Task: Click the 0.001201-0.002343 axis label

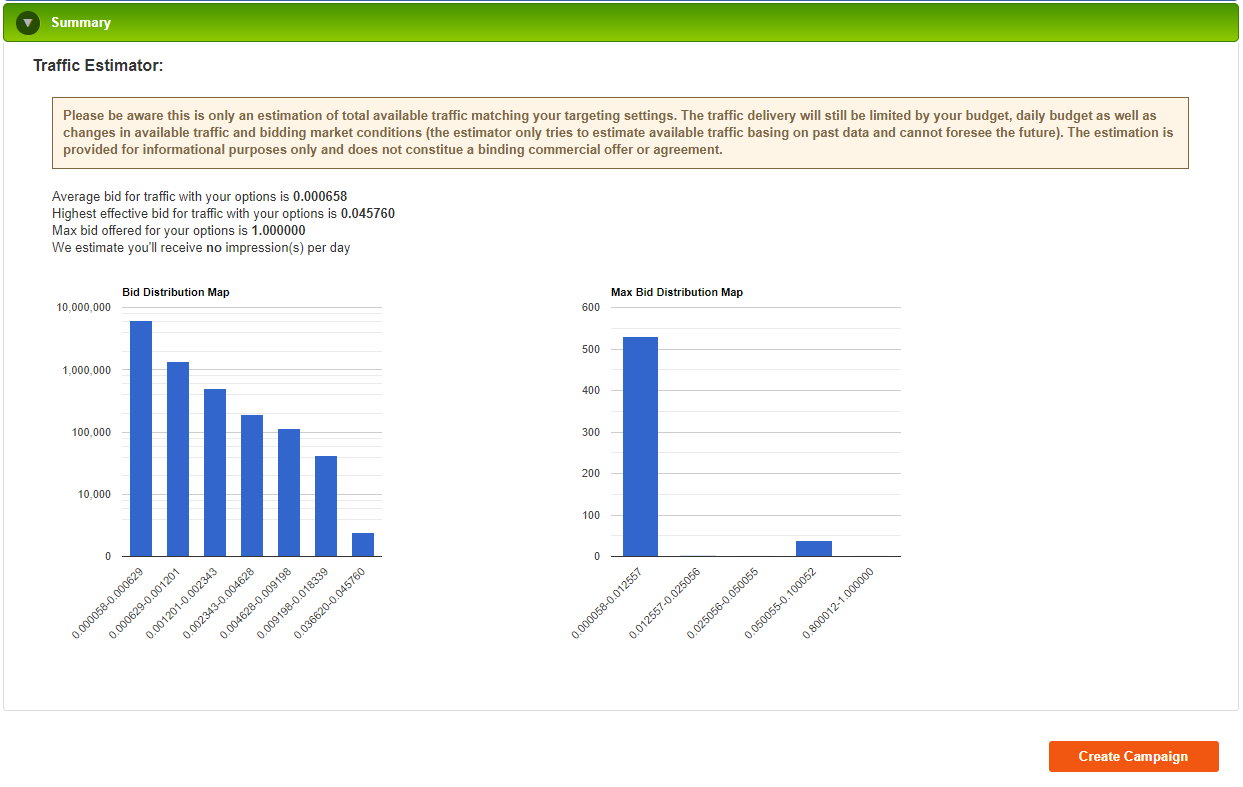Action: coord(184,603)
